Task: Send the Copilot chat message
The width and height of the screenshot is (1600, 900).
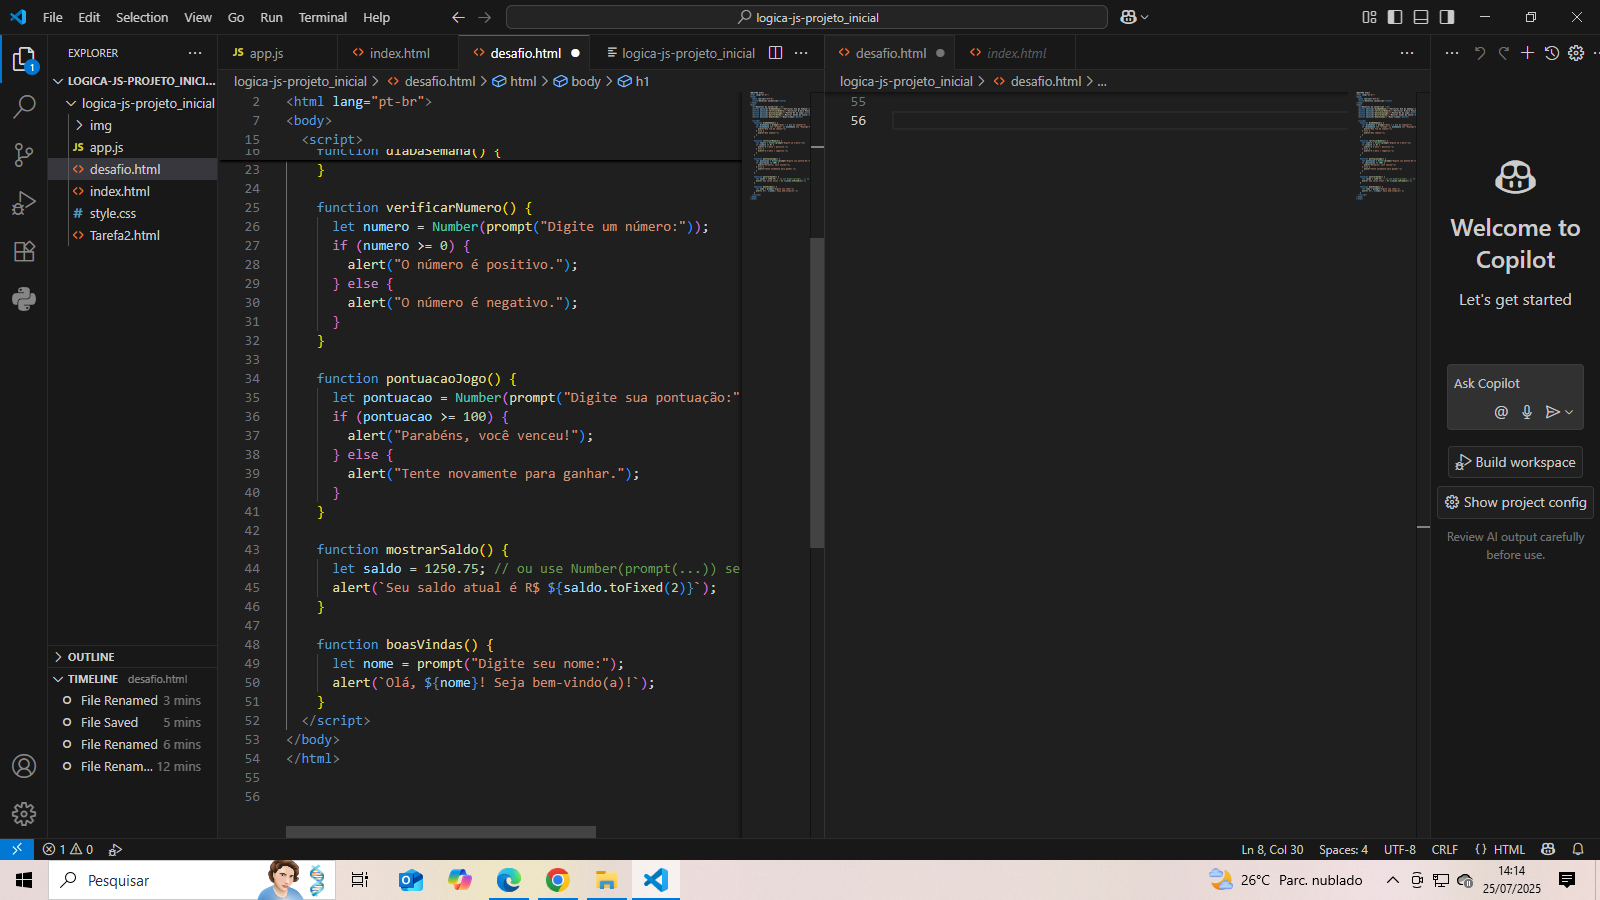Action: point(1552,412)
